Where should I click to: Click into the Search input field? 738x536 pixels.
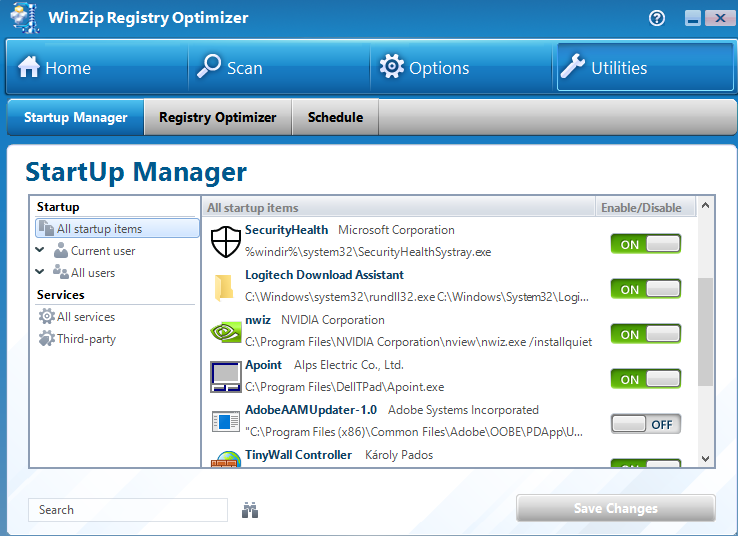tap(128, 510)
